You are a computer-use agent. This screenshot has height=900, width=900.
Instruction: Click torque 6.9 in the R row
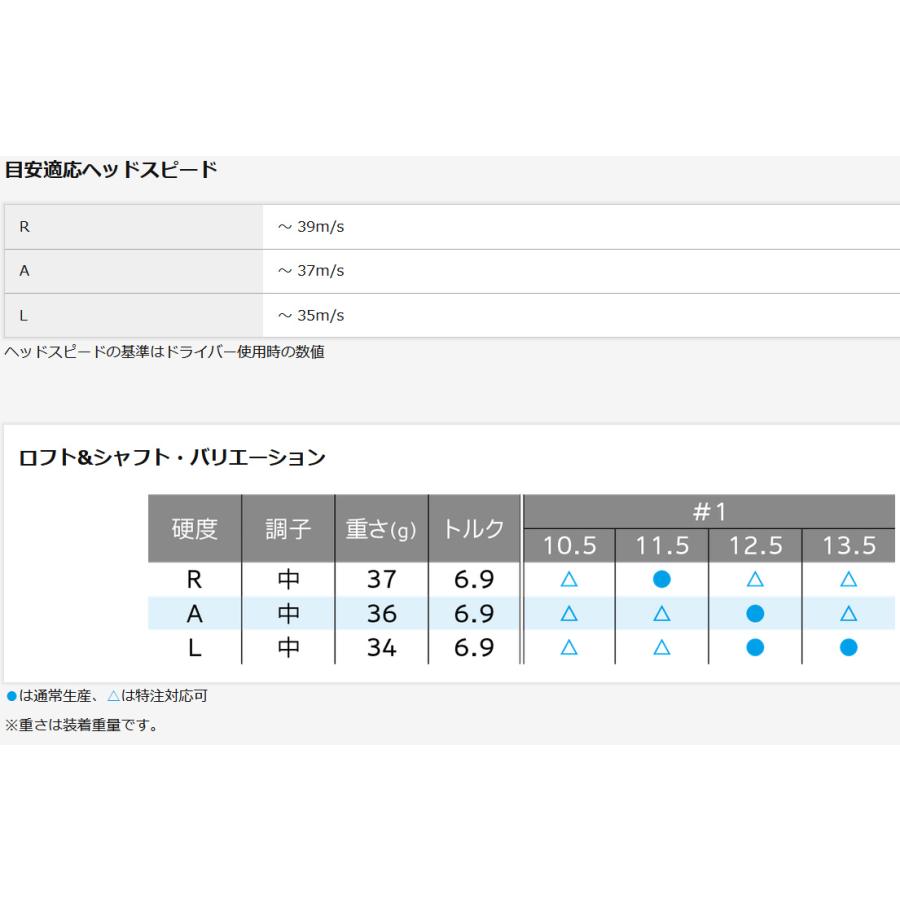[x=474, y=580]
